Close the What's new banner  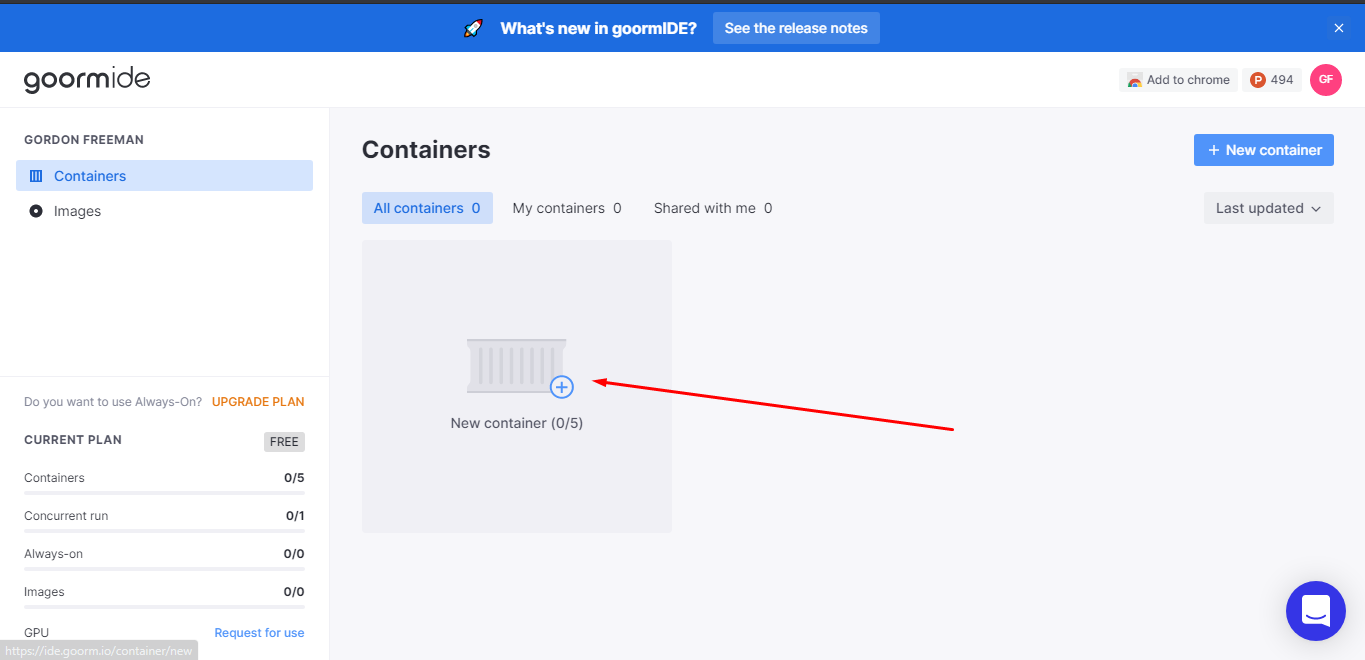point(1339,28)
